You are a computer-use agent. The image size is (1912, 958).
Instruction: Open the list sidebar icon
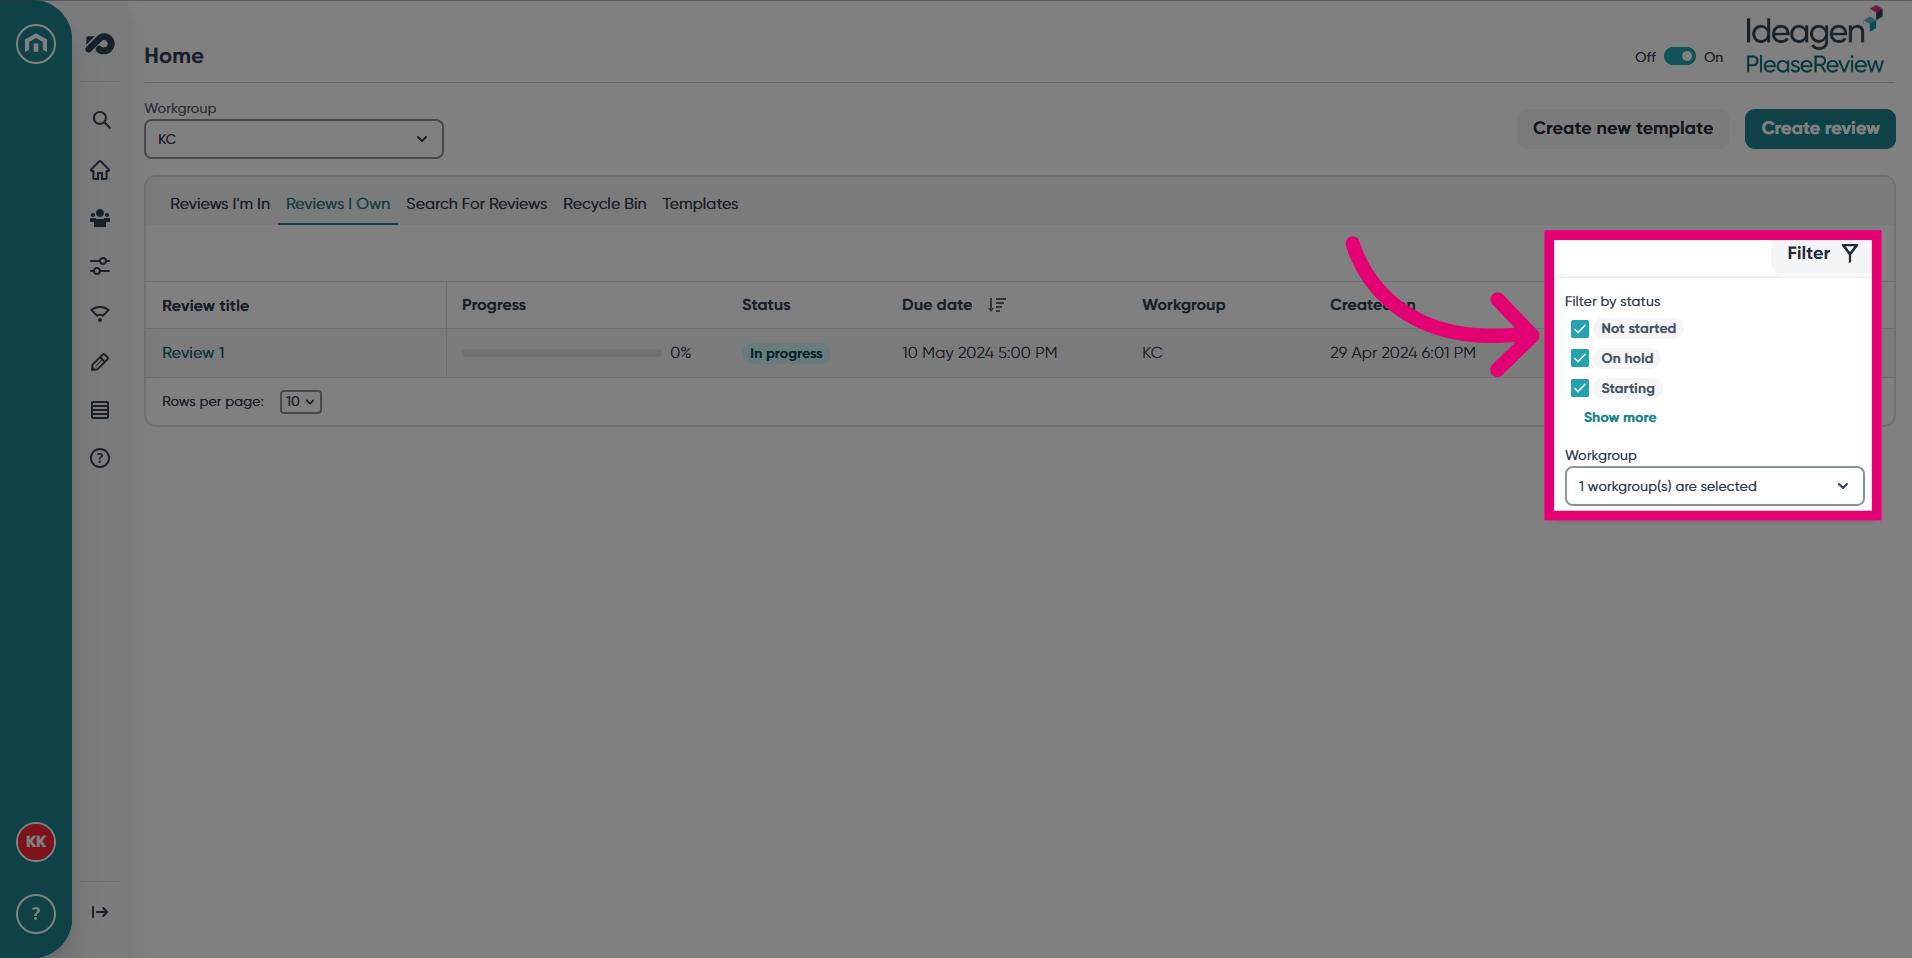[x=100, y=410]
